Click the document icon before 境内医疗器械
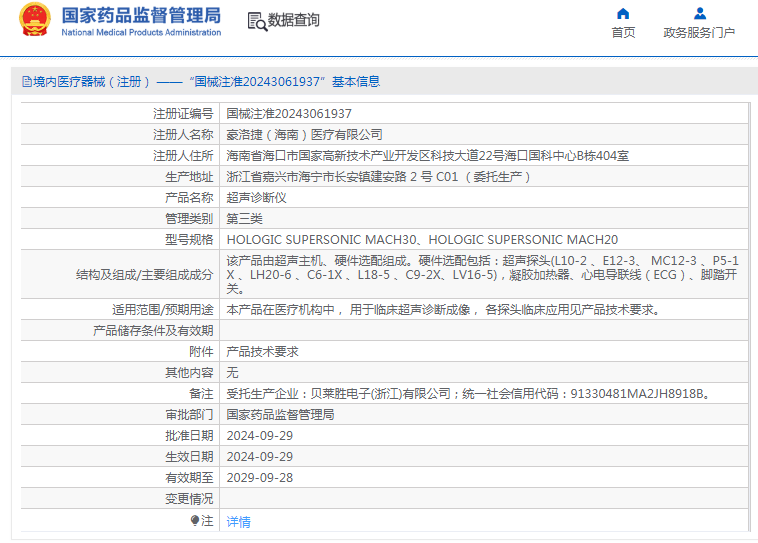The image size is (758, 543). coord(27,82)
